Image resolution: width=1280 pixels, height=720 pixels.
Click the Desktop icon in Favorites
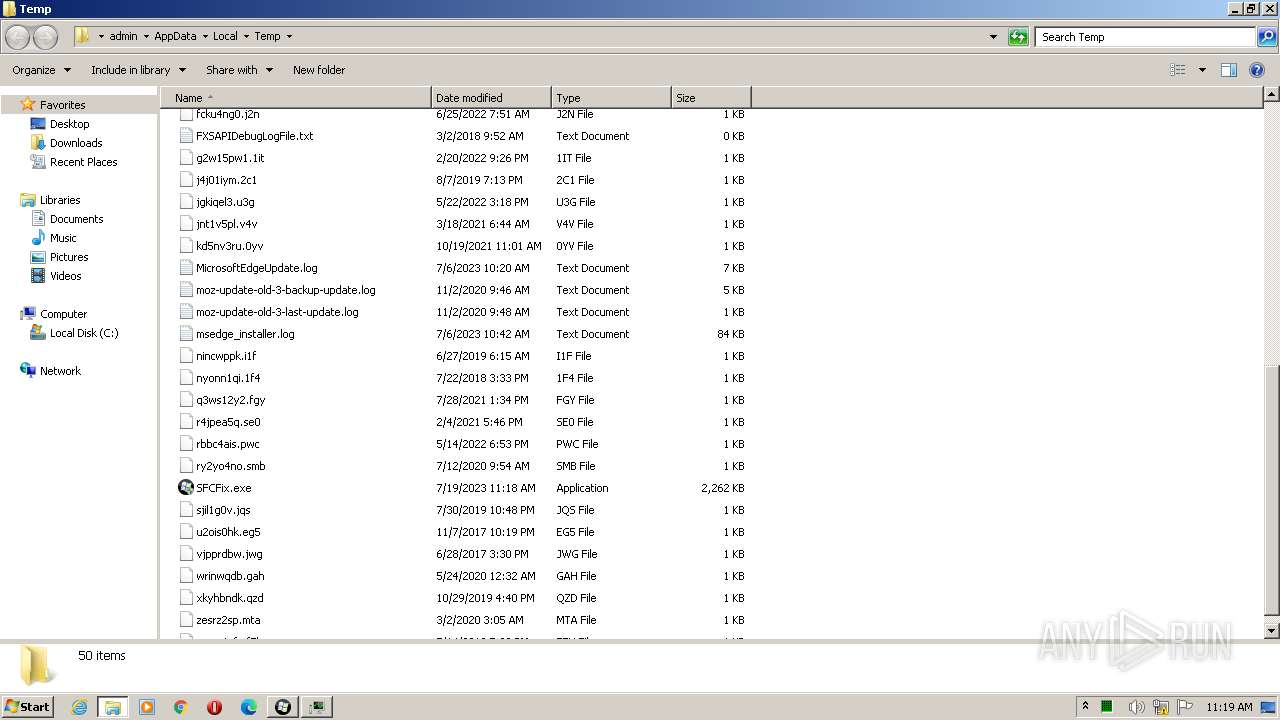click(x=38, y=124)
